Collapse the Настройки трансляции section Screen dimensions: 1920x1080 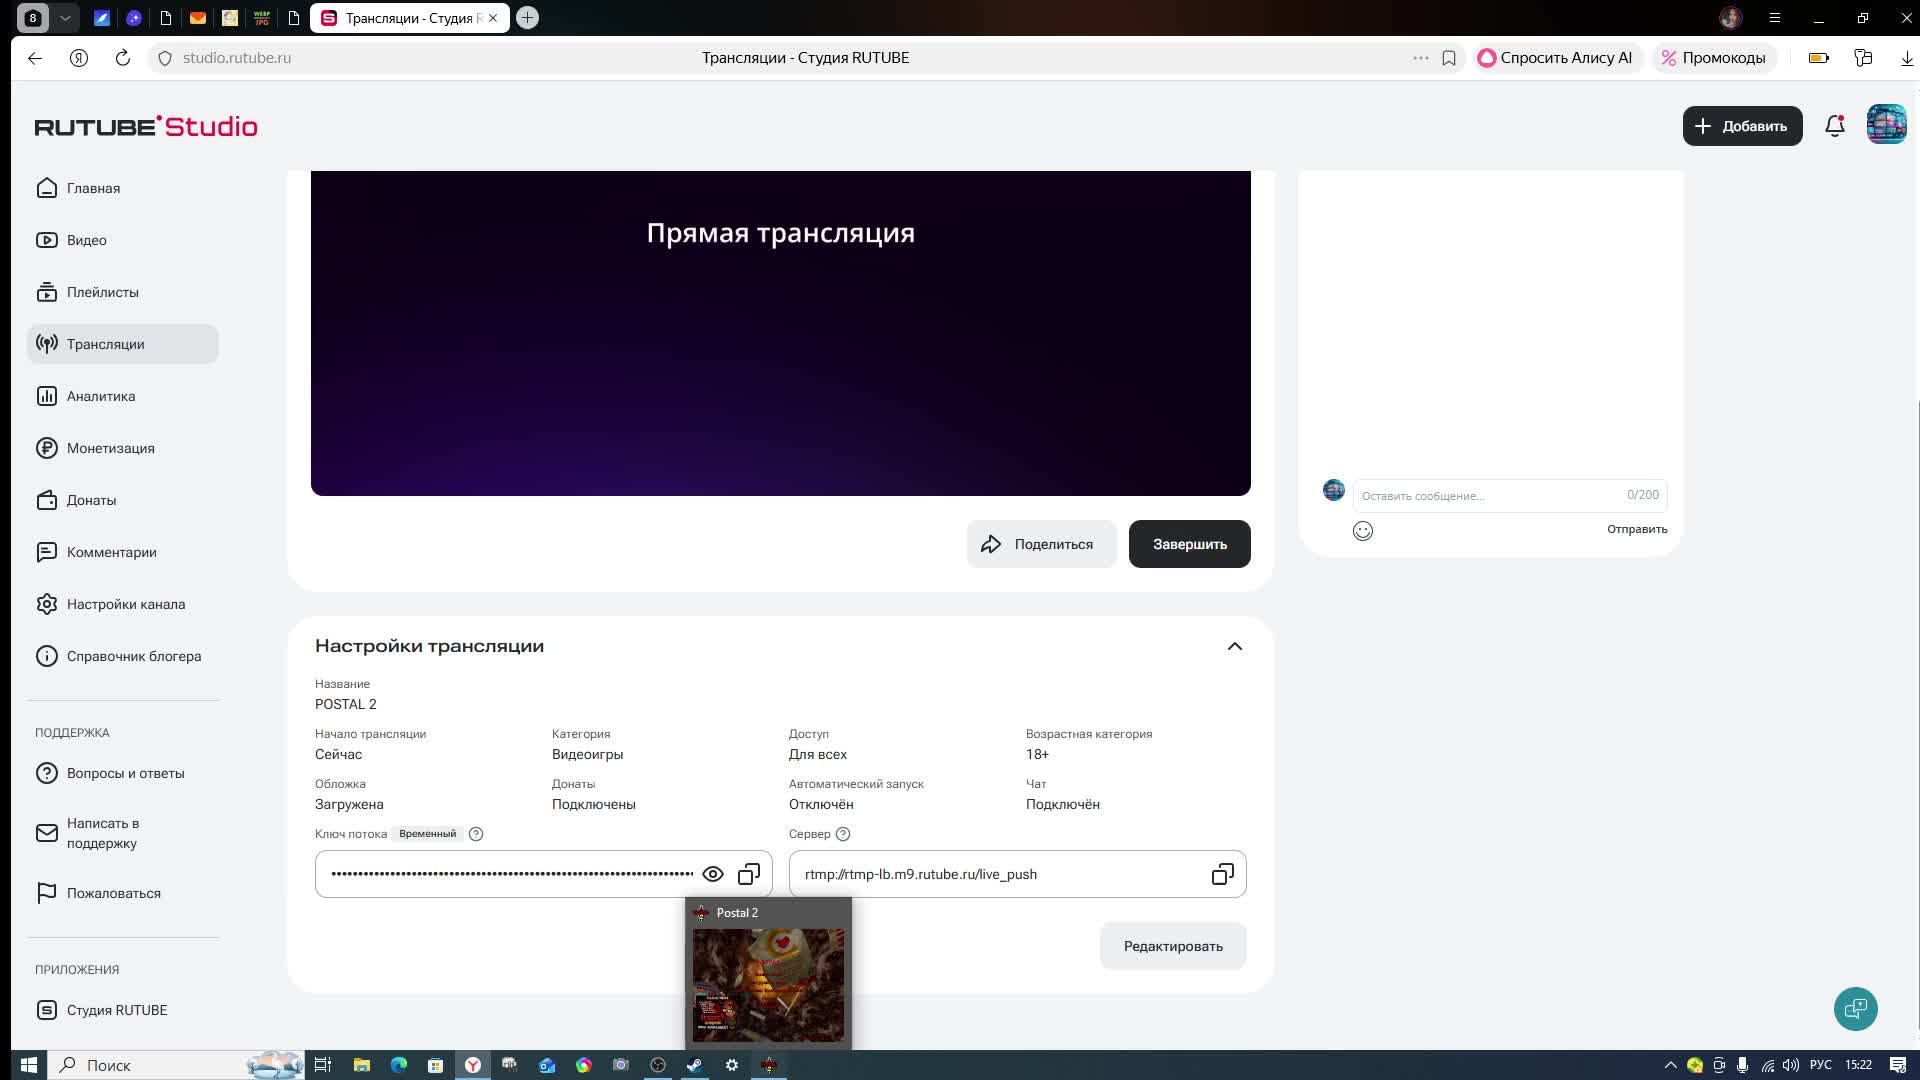(1234, 646)
